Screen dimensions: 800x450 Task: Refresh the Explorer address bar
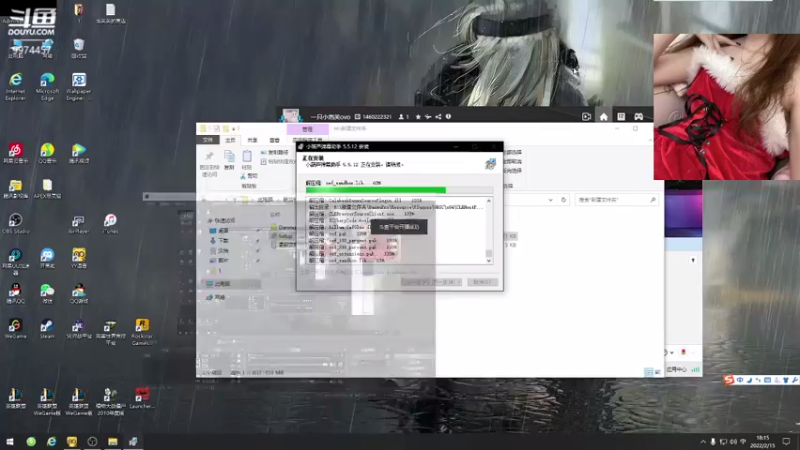(x=563, y=200)
